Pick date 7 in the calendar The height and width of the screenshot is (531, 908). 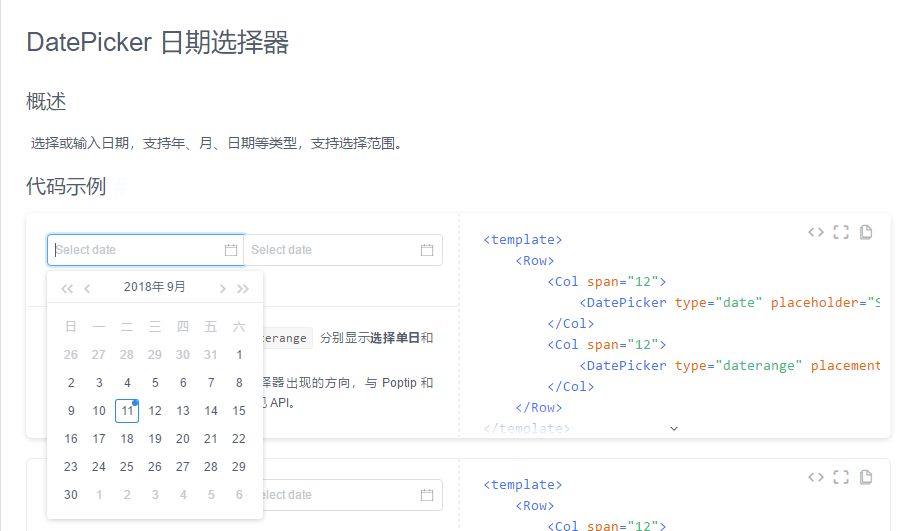tap(211, 383)
